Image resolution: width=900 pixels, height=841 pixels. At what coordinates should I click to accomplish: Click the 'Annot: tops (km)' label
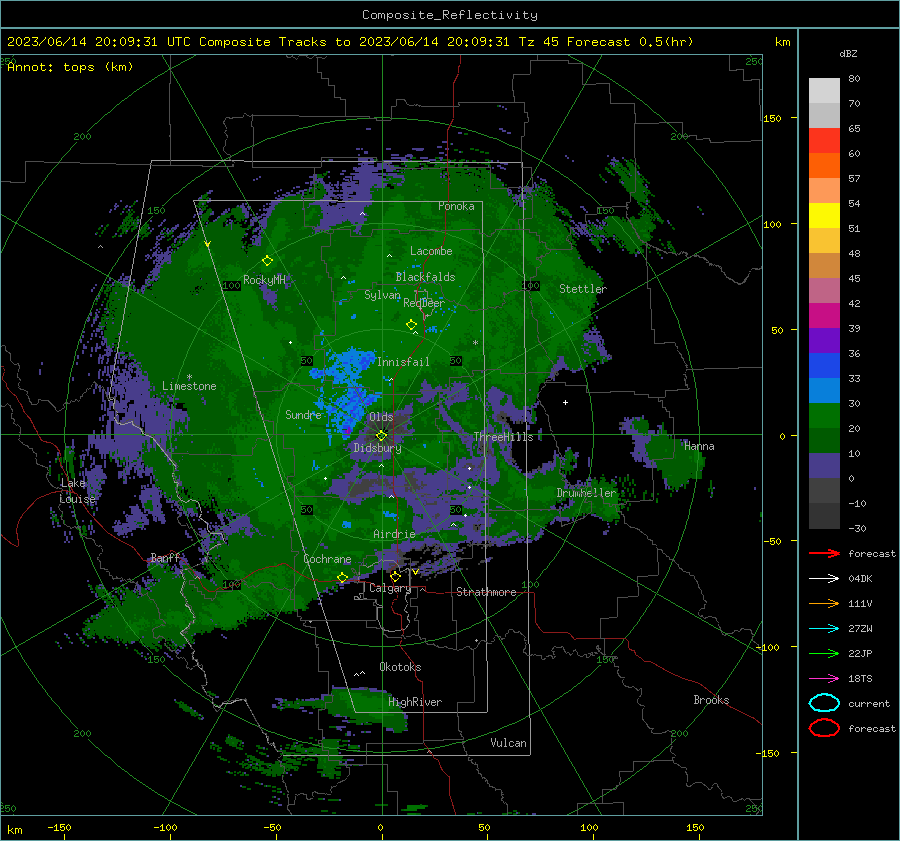pyautogui.click(x=70, y=67)
